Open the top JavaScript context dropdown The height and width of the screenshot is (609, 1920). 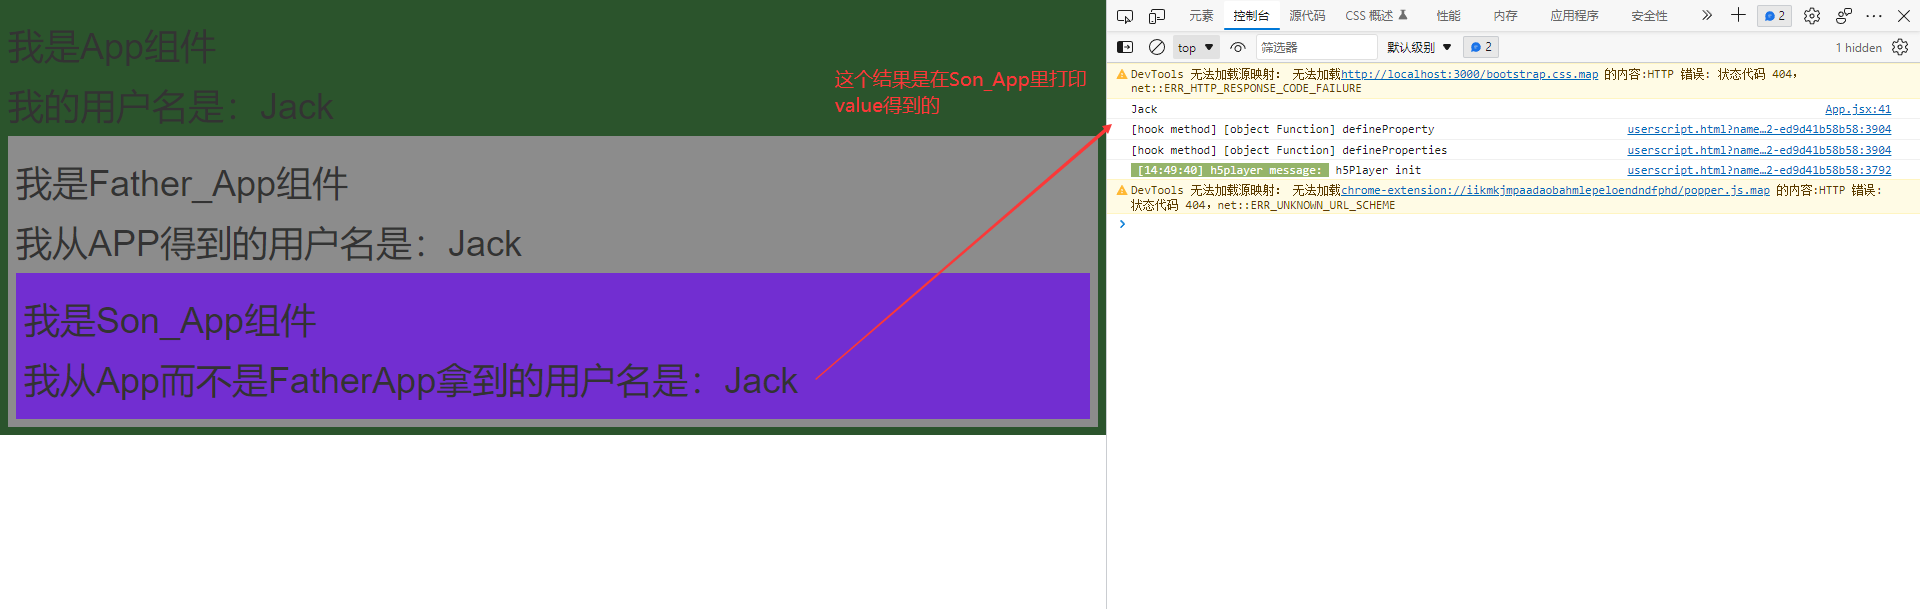pyautogui.click(x=1195, y=47)
